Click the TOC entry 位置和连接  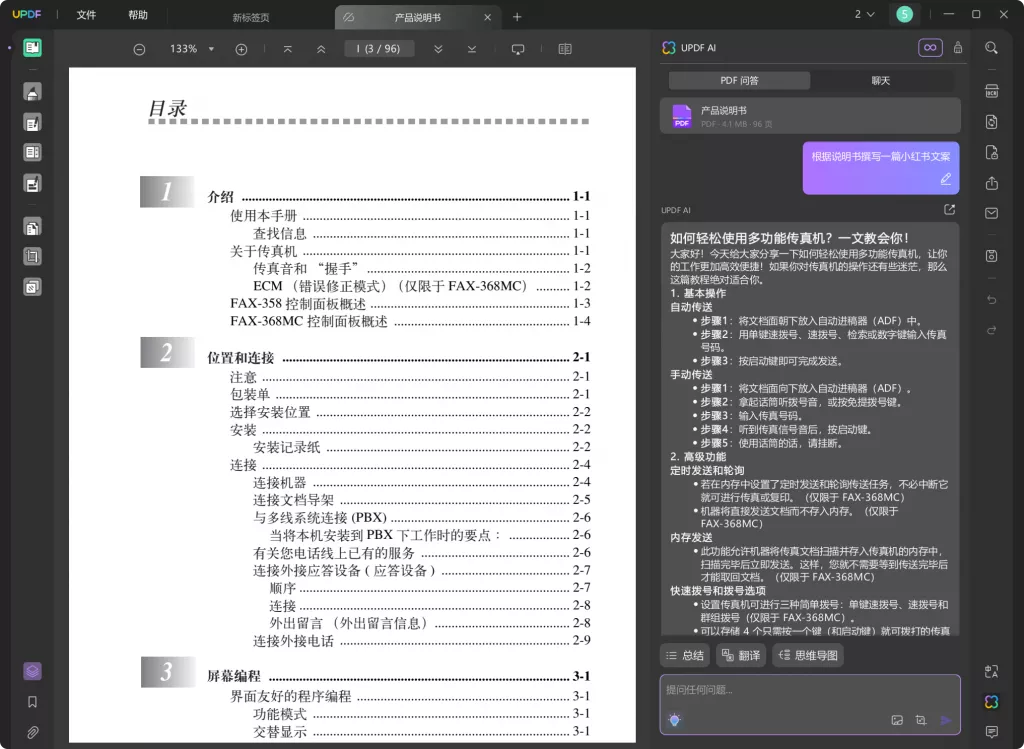point(241,357)
